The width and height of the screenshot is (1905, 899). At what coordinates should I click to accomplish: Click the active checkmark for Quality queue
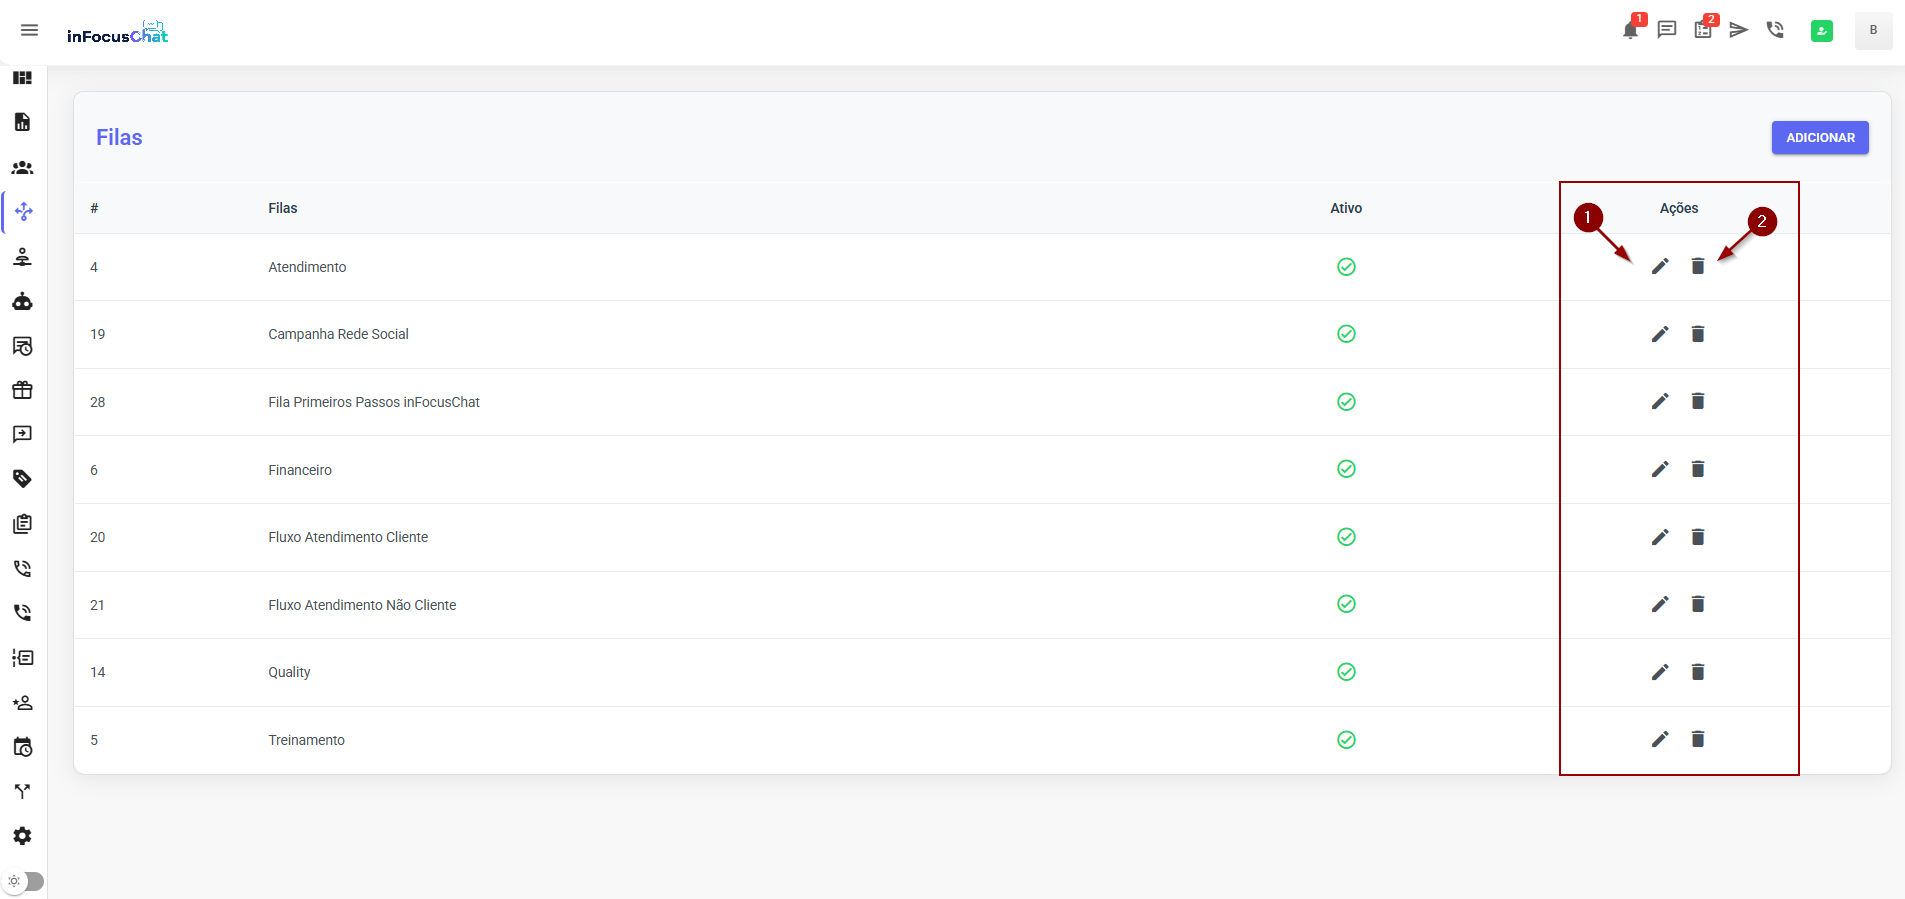coord(1346,672)
